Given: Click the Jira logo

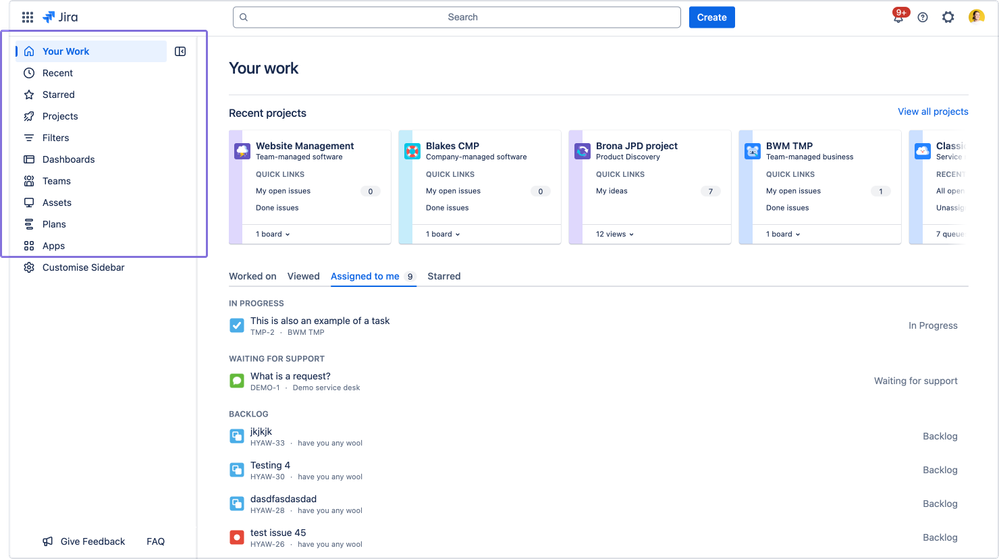Looking at the screenshot, I should coord(61,17).
